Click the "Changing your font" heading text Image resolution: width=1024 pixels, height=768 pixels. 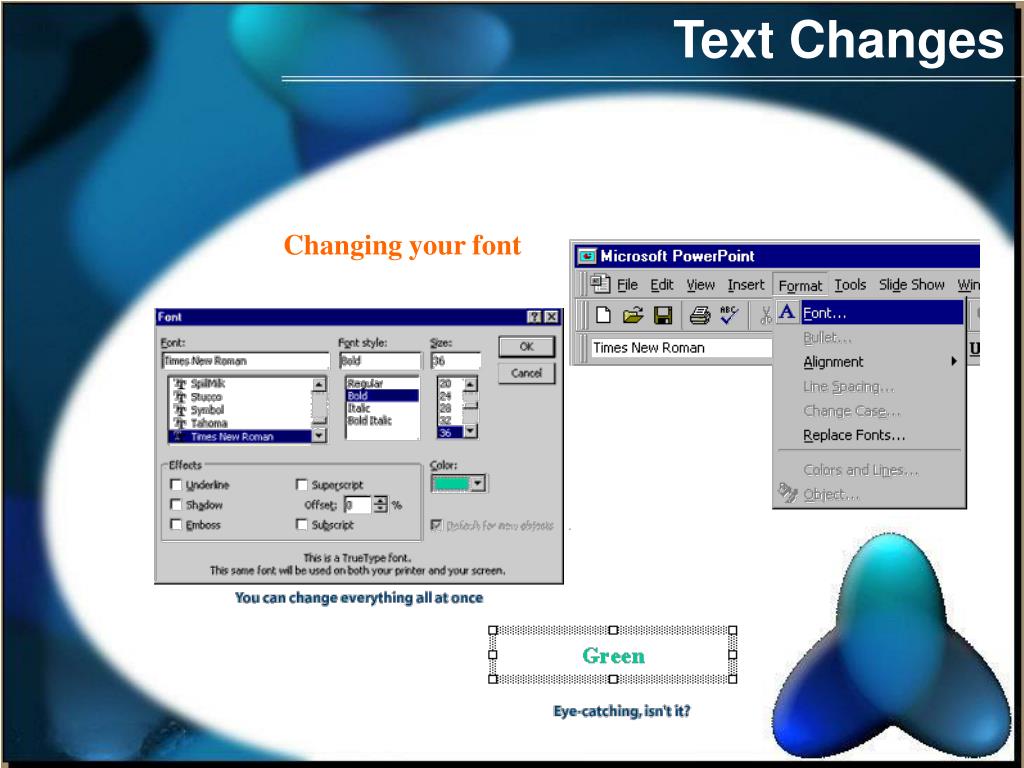pos(402,246)
